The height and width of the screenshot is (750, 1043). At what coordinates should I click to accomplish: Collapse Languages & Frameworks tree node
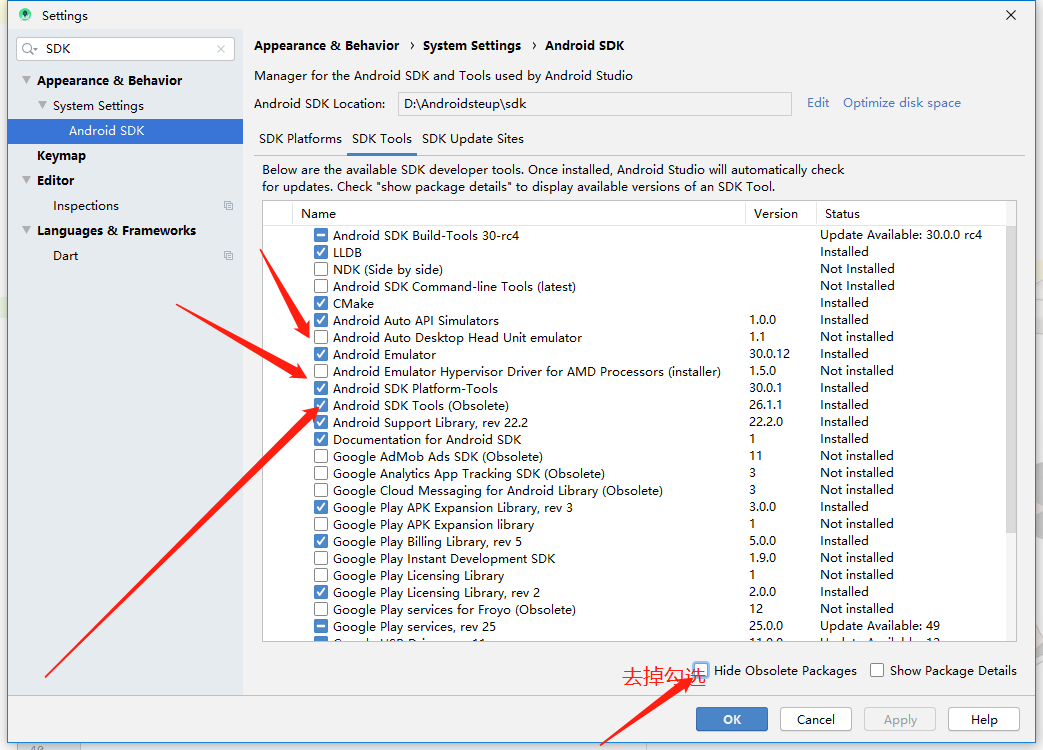(27, 230)
